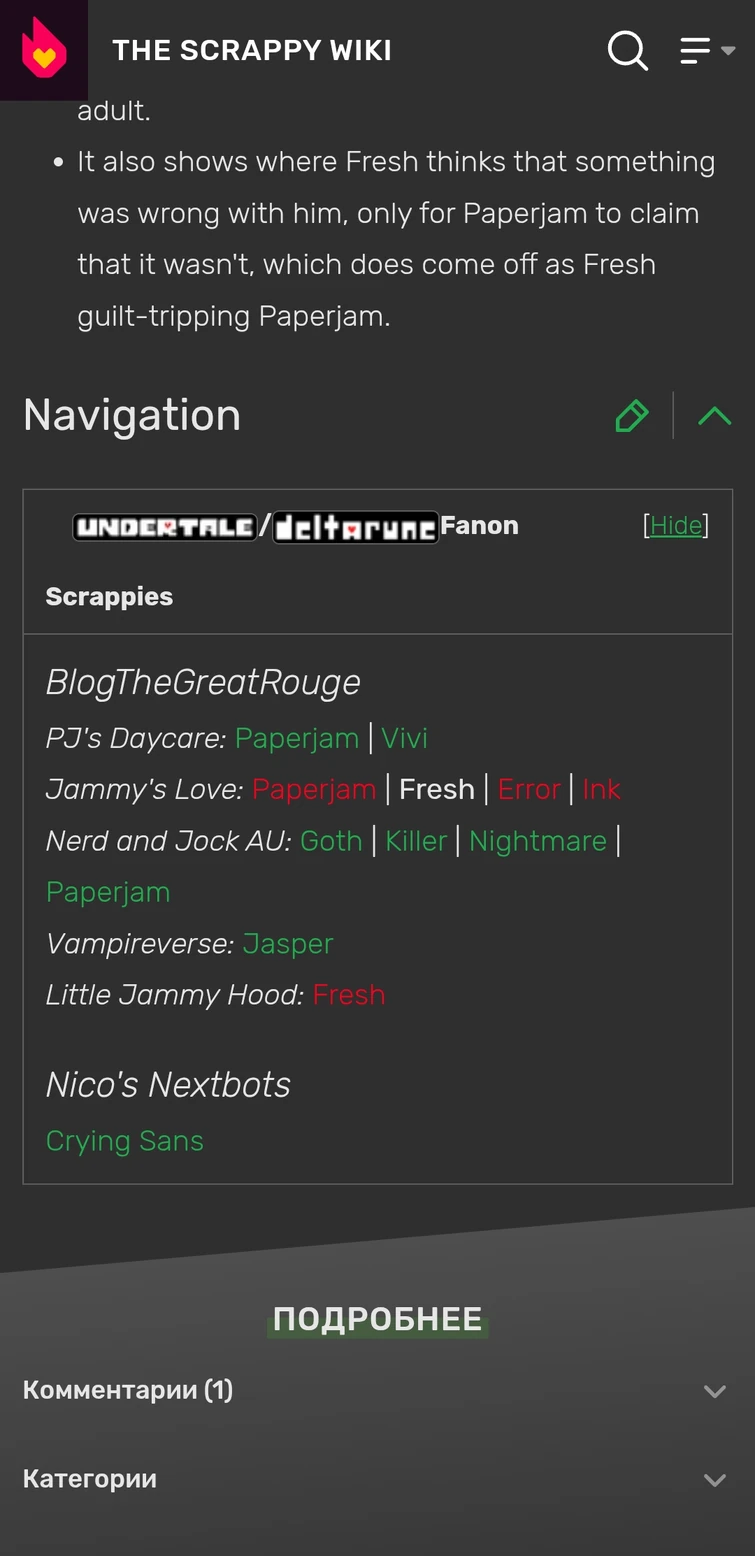Collapse the Navigation section chevron
This screenshot has height=1556, width=755.
click(x=714, y=416)
